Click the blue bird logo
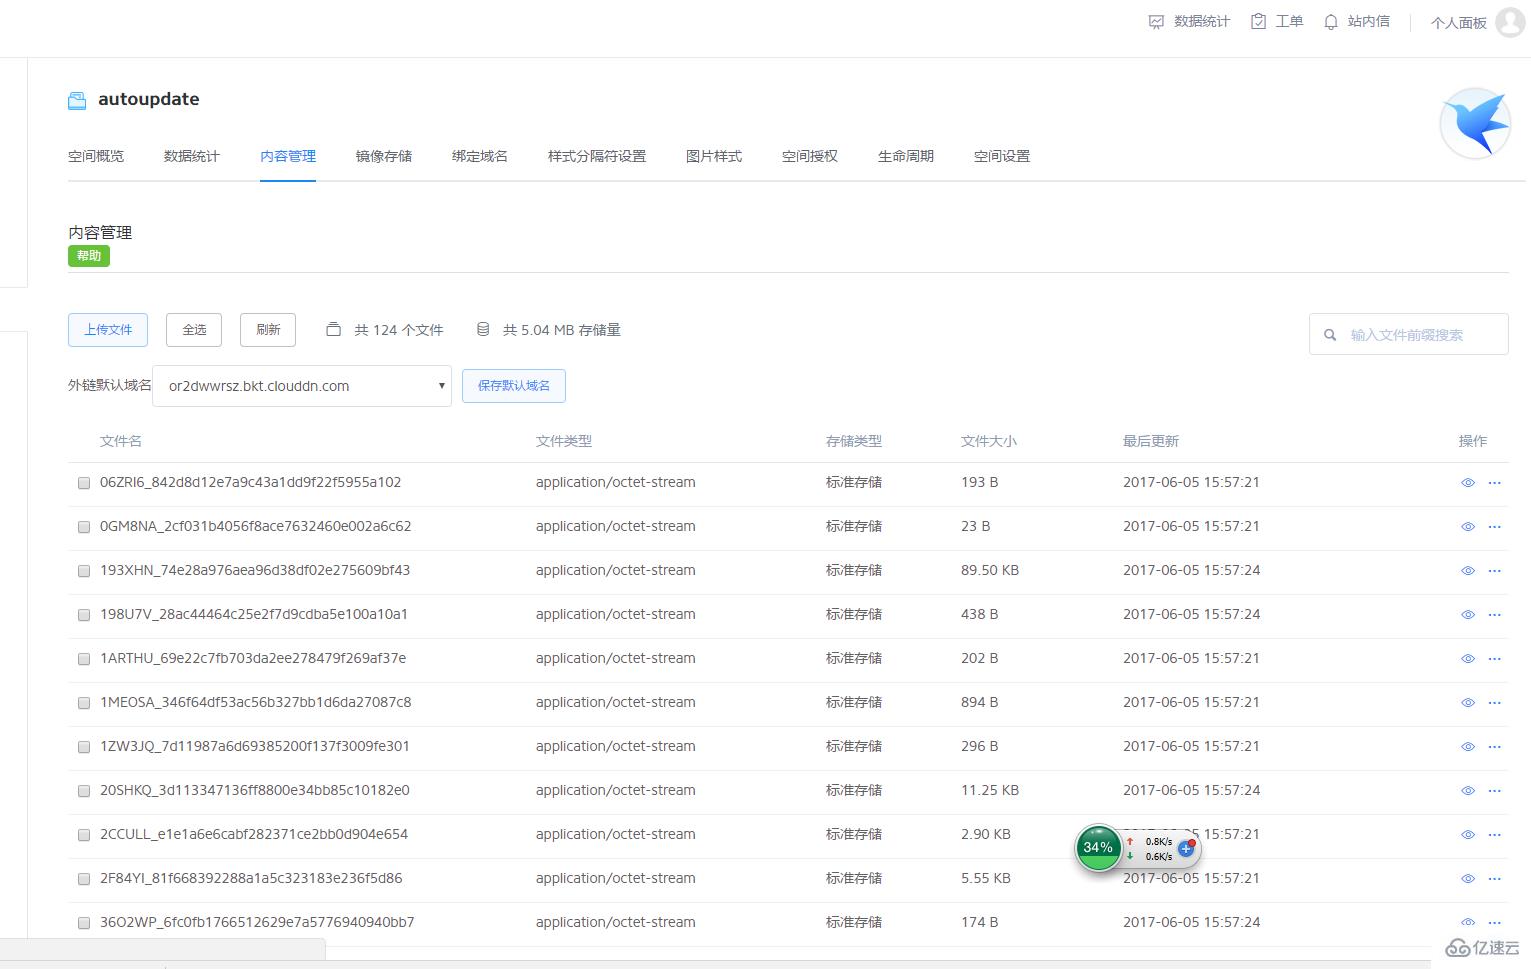This screenshot has height=969, width=1531. coord(1476,123)
